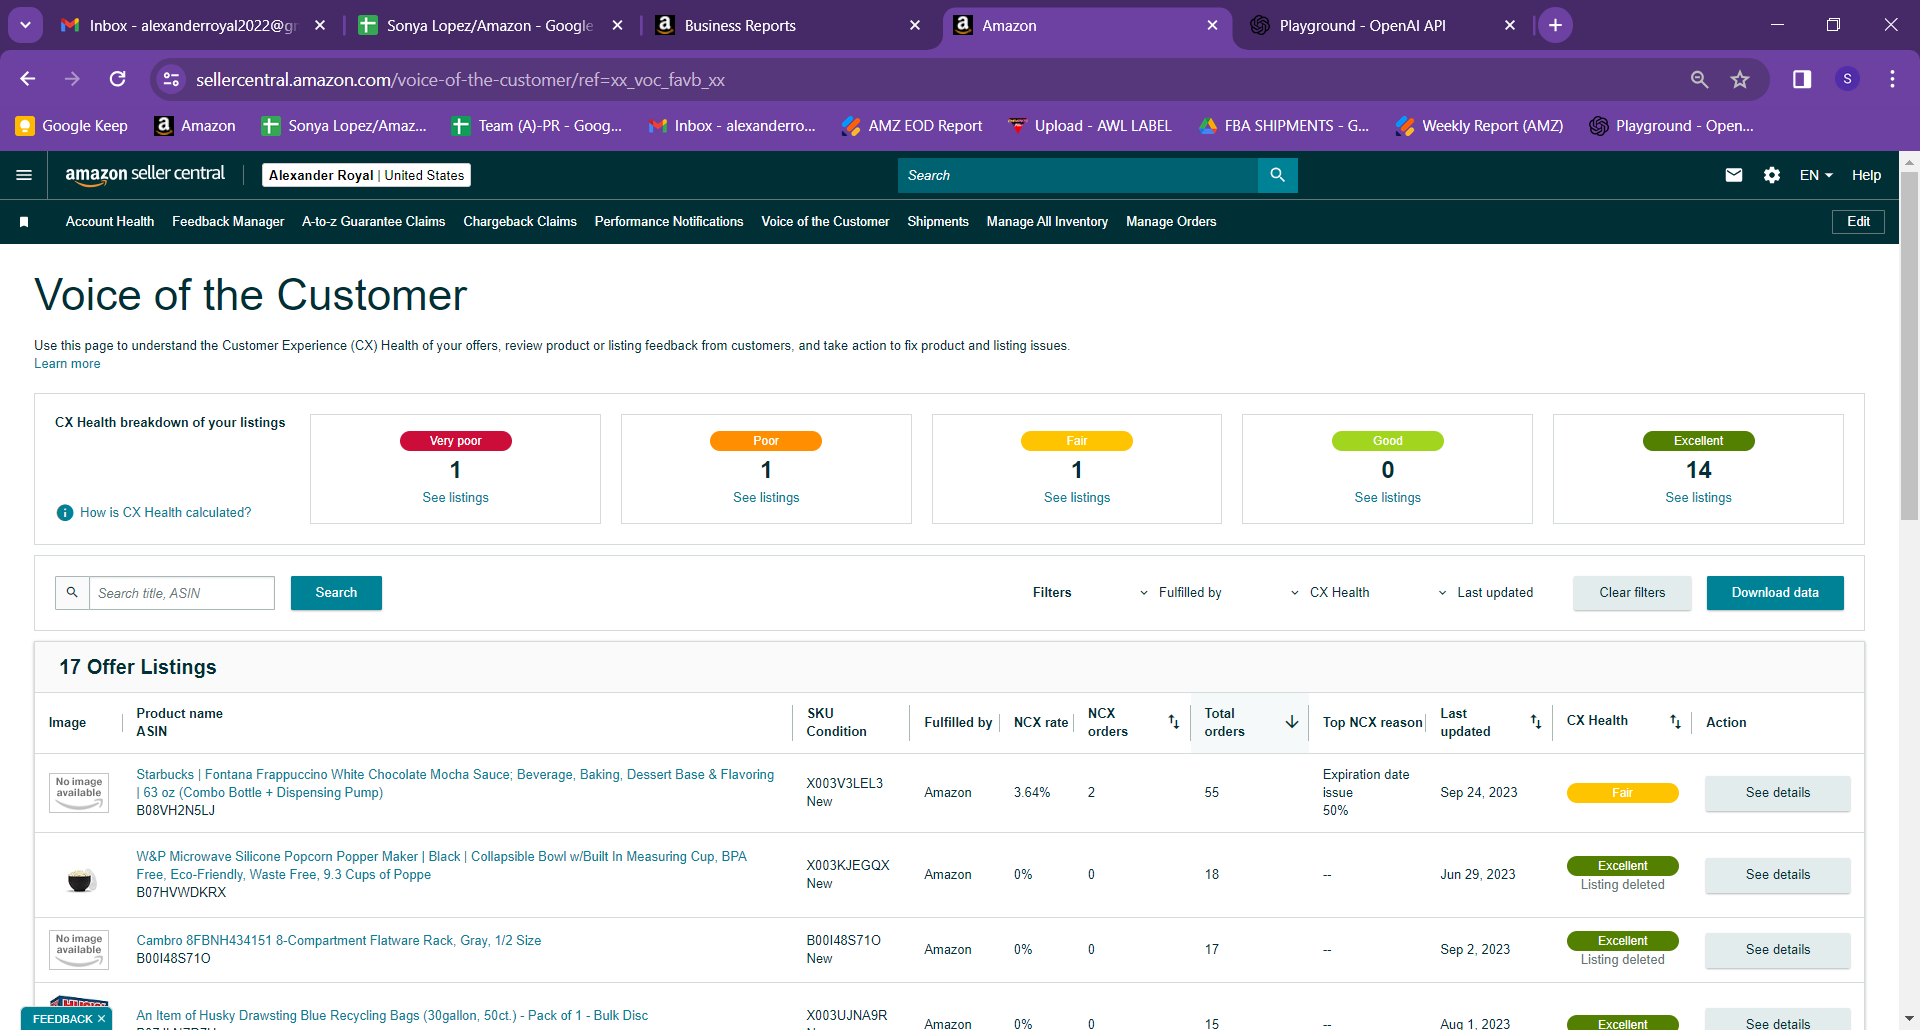
Task: Open How is CX Health calculated info
Action: tap(154, 513)
